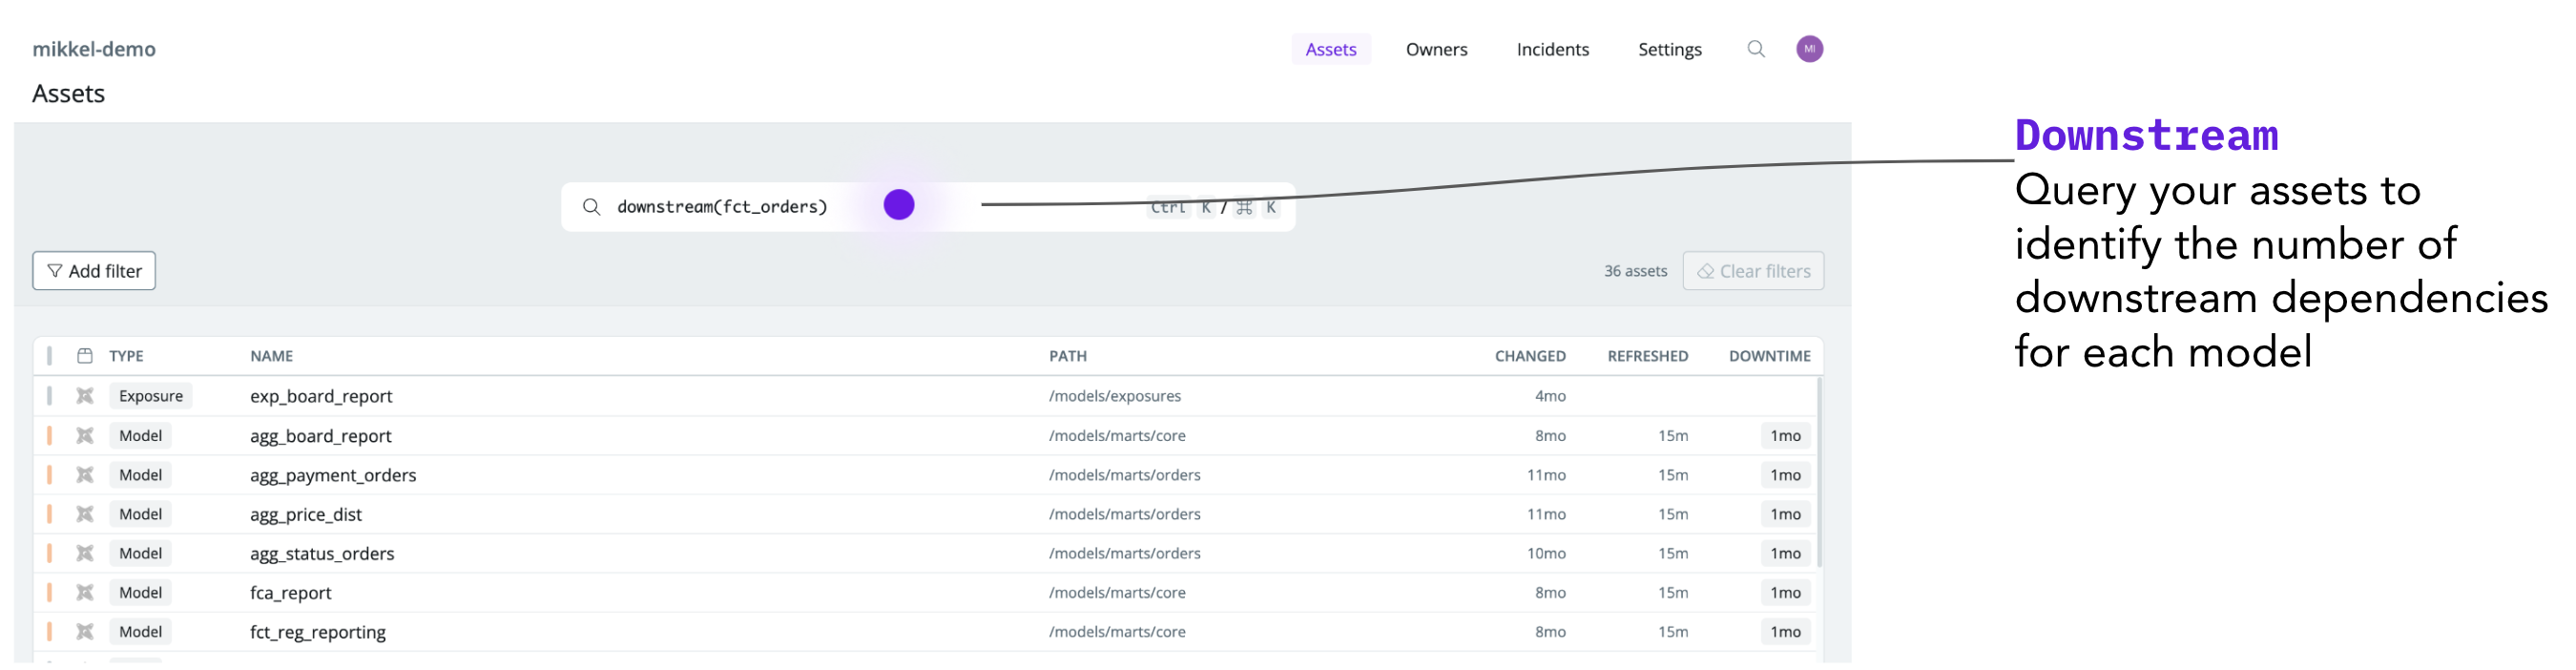Open the agg_payment_orders asset
The image size is (2576, 670).
[333, 475]
